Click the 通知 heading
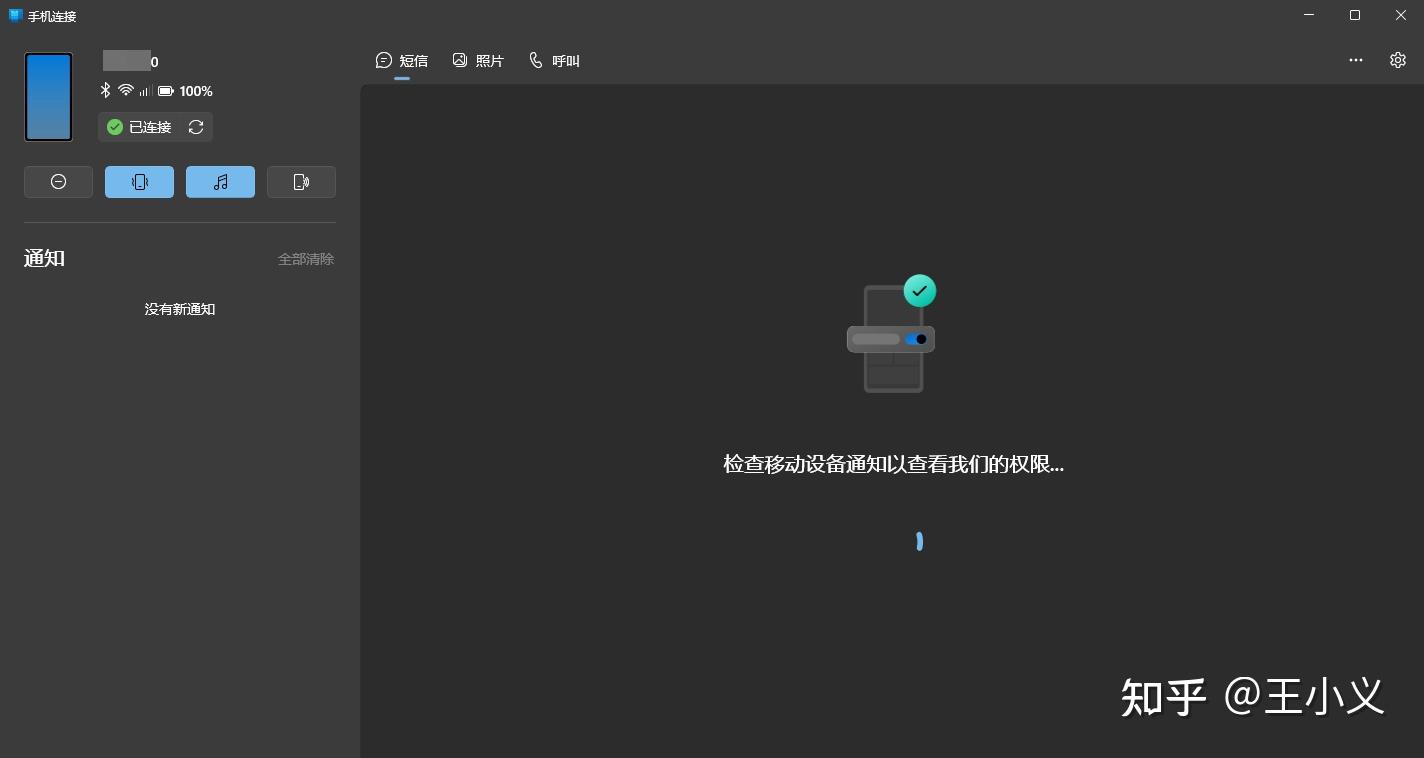The image size is (1424, 758). (44, 258)
